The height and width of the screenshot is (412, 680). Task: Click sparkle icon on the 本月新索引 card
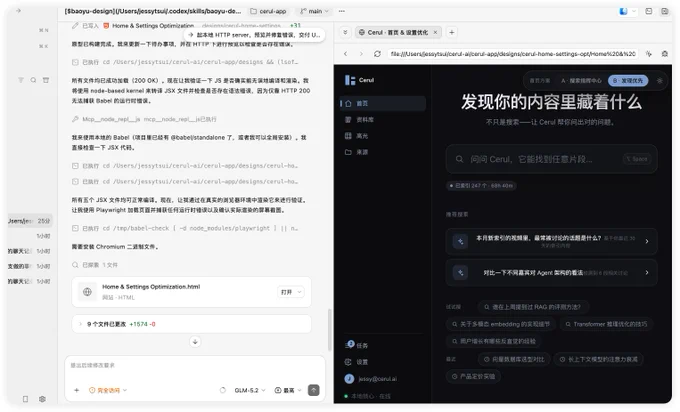461,242
